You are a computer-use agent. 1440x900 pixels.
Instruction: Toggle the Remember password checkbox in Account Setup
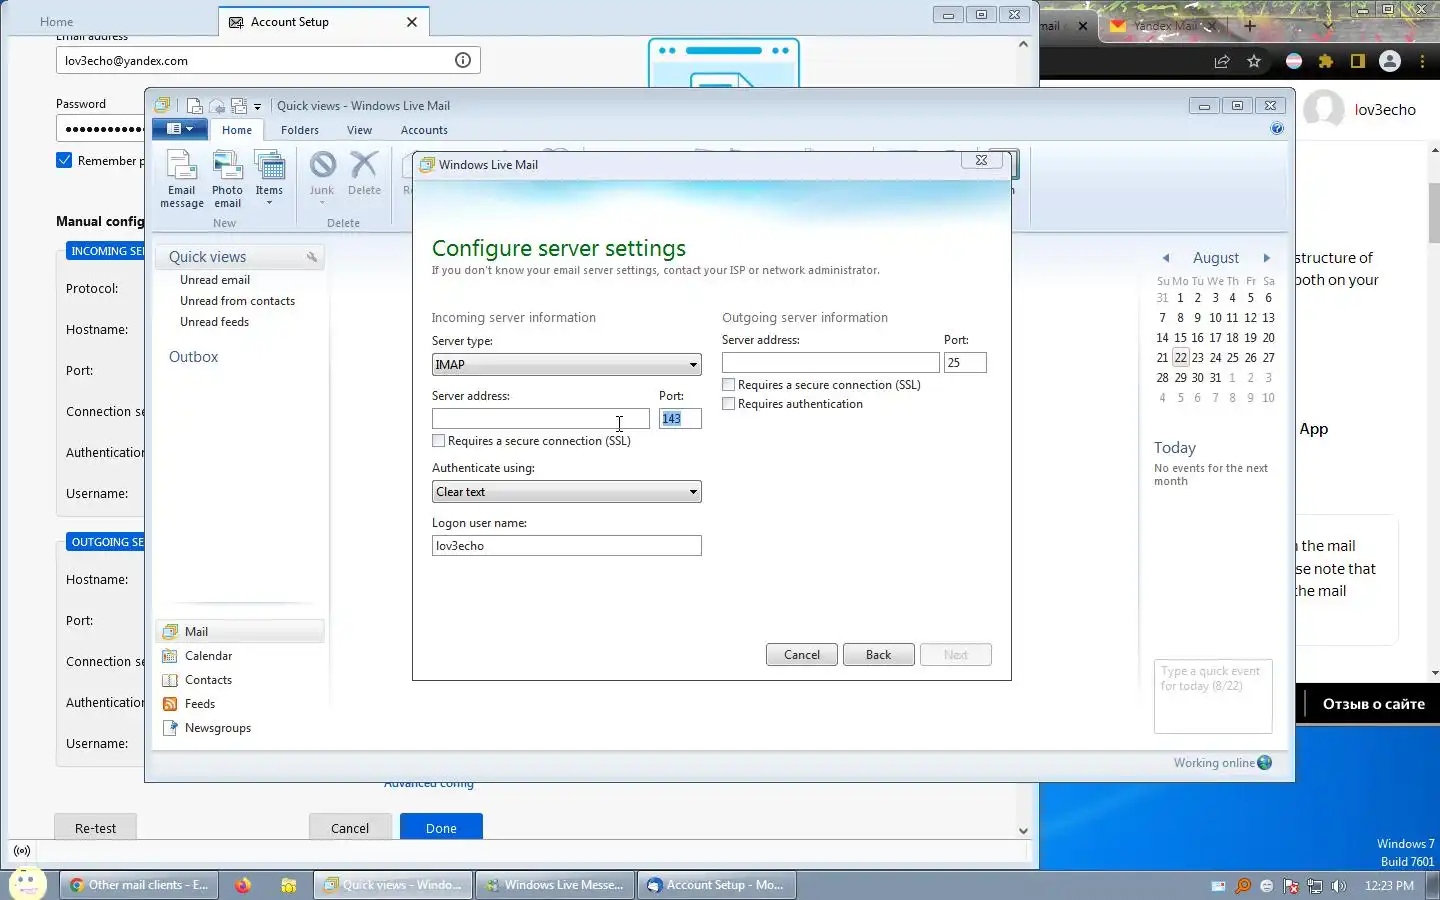click(x=64, y=160)
